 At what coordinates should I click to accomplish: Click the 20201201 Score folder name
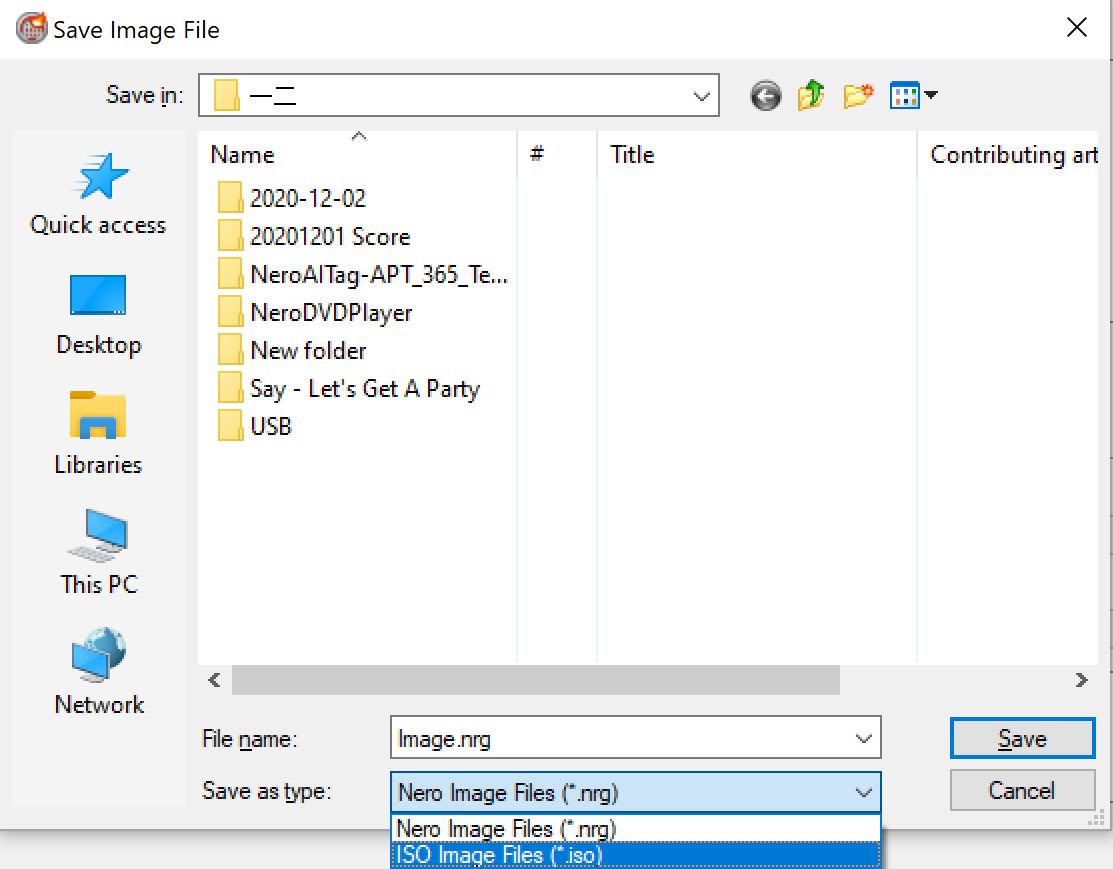point(330,236)
